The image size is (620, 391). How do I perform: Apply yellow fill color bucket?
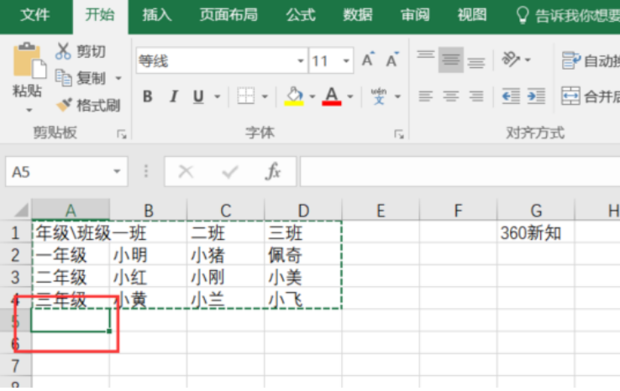pyautogui.click(x=294, y=96)
